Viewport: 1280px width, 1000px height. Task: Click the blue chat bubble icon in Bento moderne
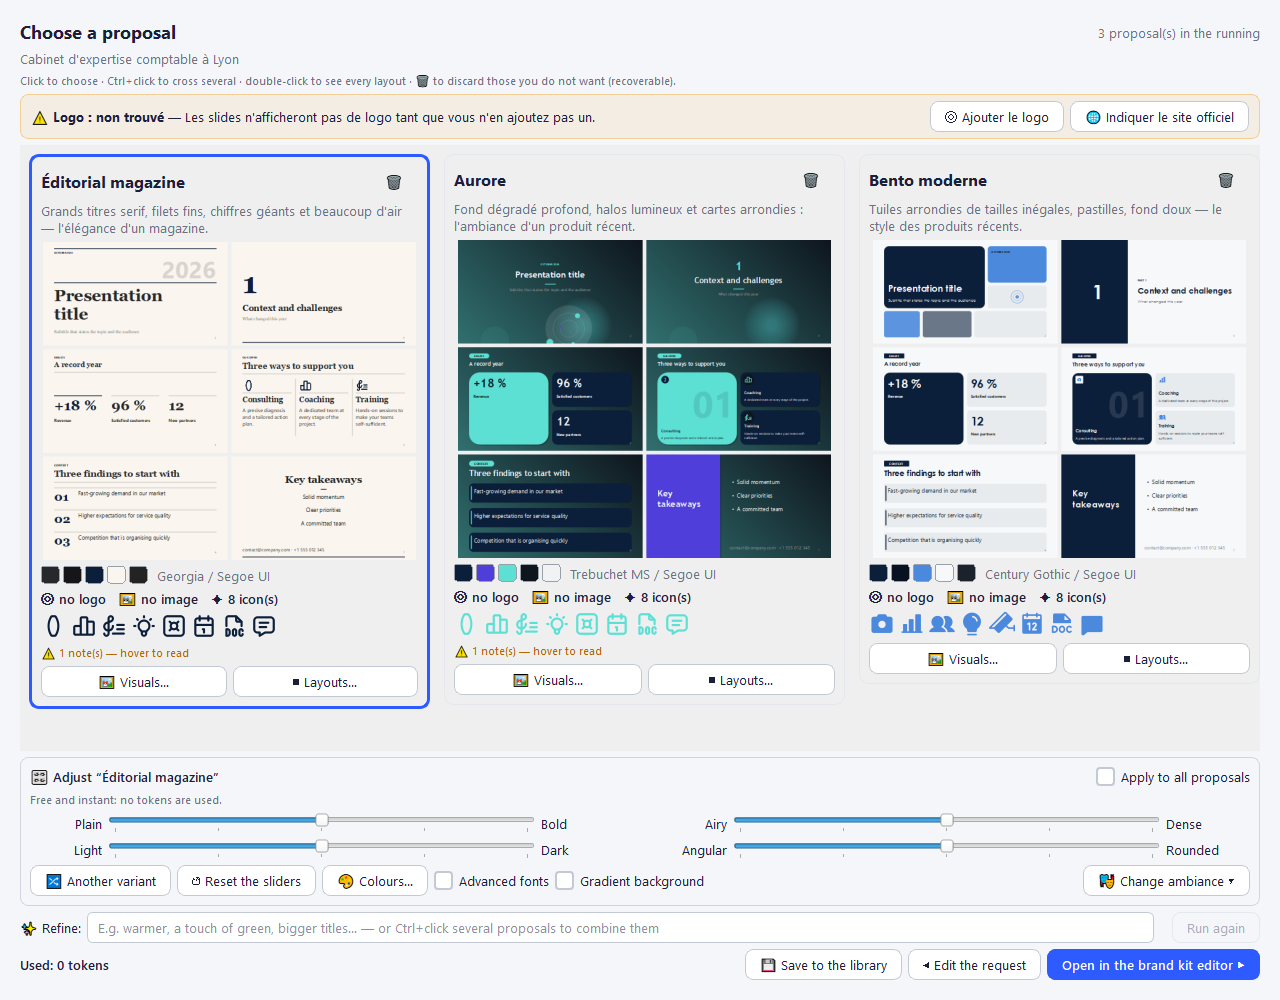(1092, 624)
